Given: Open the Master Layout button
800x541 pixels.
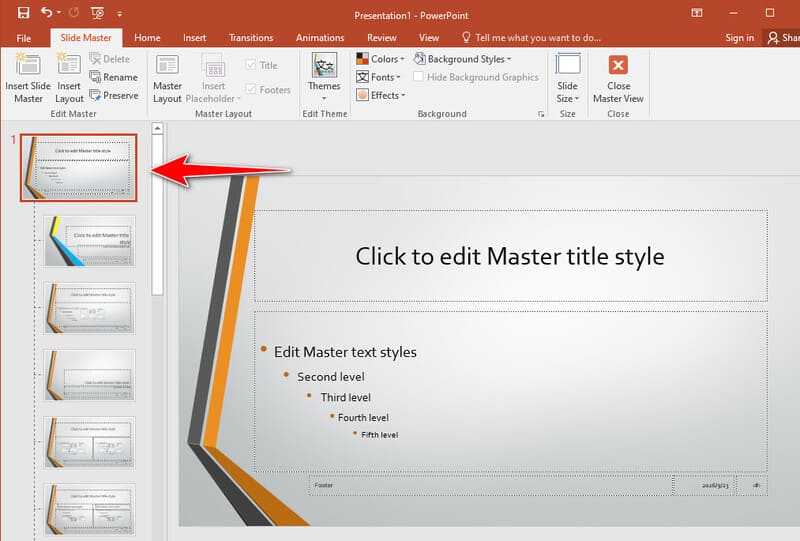Looking at the screenshot, I should click(167, 79).
